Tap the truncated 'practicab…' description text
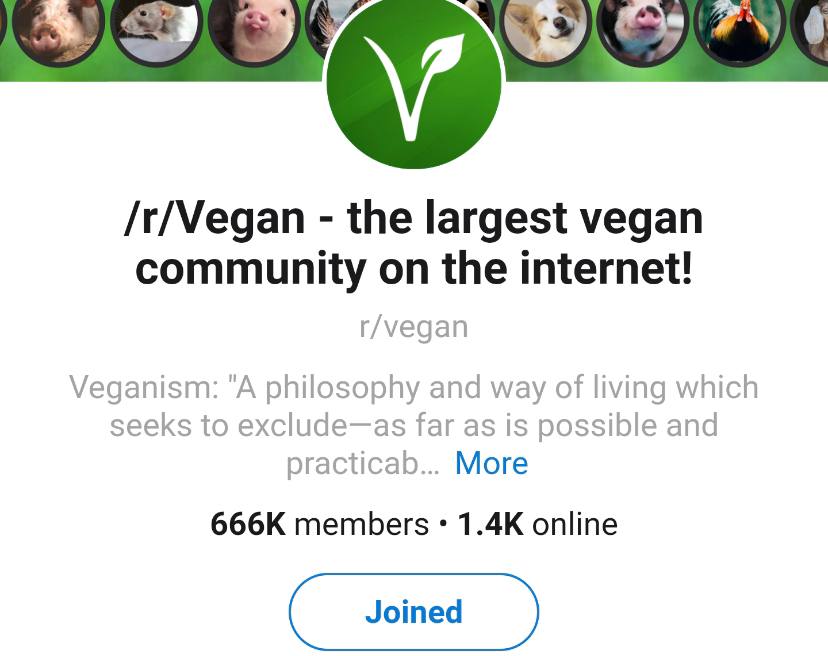The width and height of the screenshot is (828, 656). [x=362, y=463]
